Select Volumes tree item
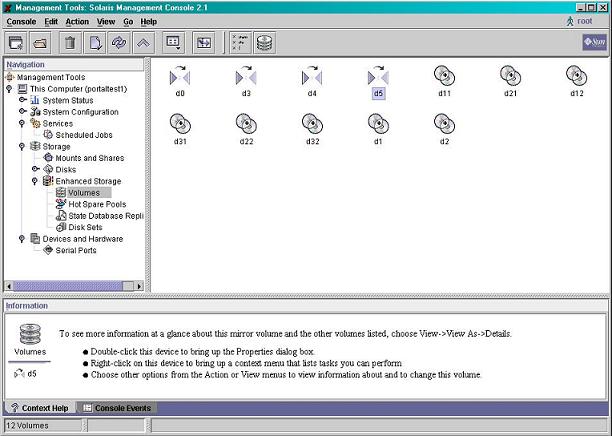The image size is (612, 436). (84, 193)
